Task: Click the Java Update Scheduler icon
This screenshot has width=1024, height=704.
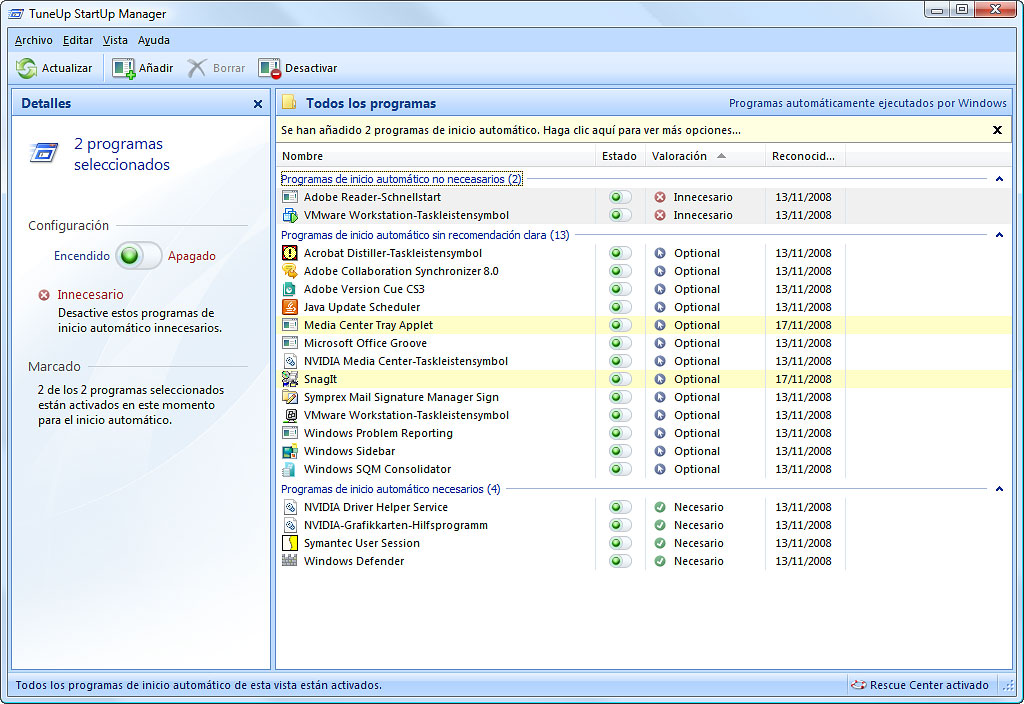Action: point(289,307)
